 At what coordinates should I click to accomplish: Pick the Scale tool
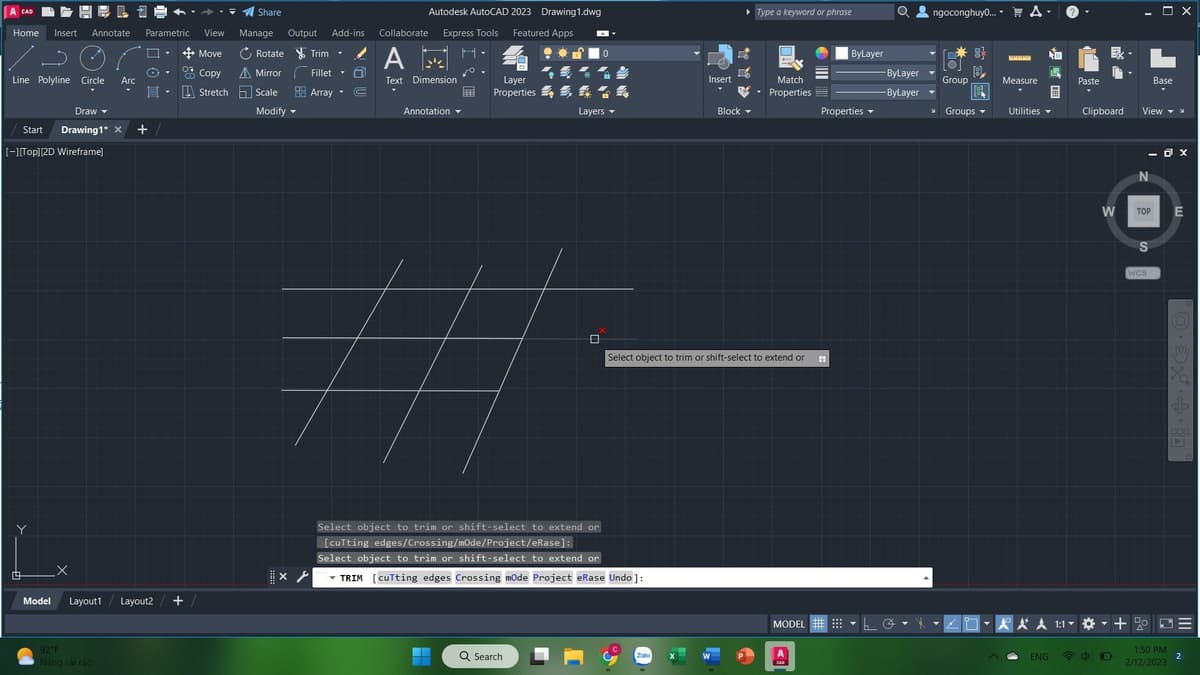(x=258, y=92)
